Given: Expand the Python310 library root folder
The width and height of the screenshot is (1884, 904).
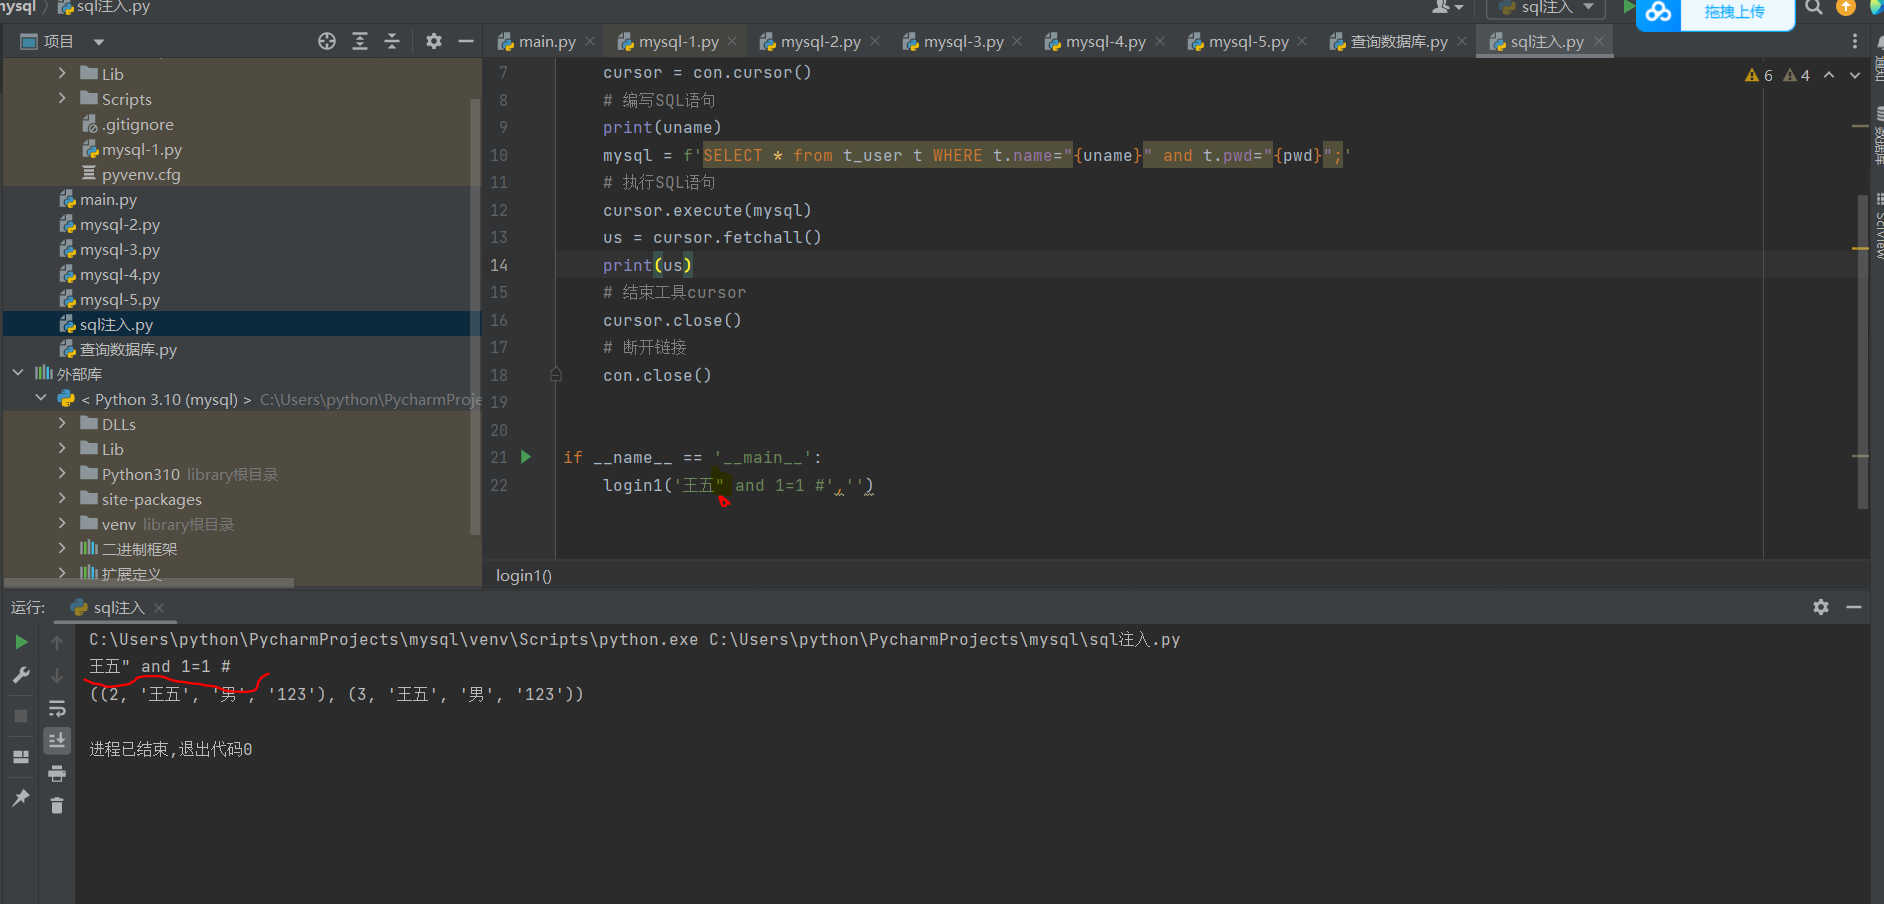Looking at the screenshot, I should pos(62,473).
